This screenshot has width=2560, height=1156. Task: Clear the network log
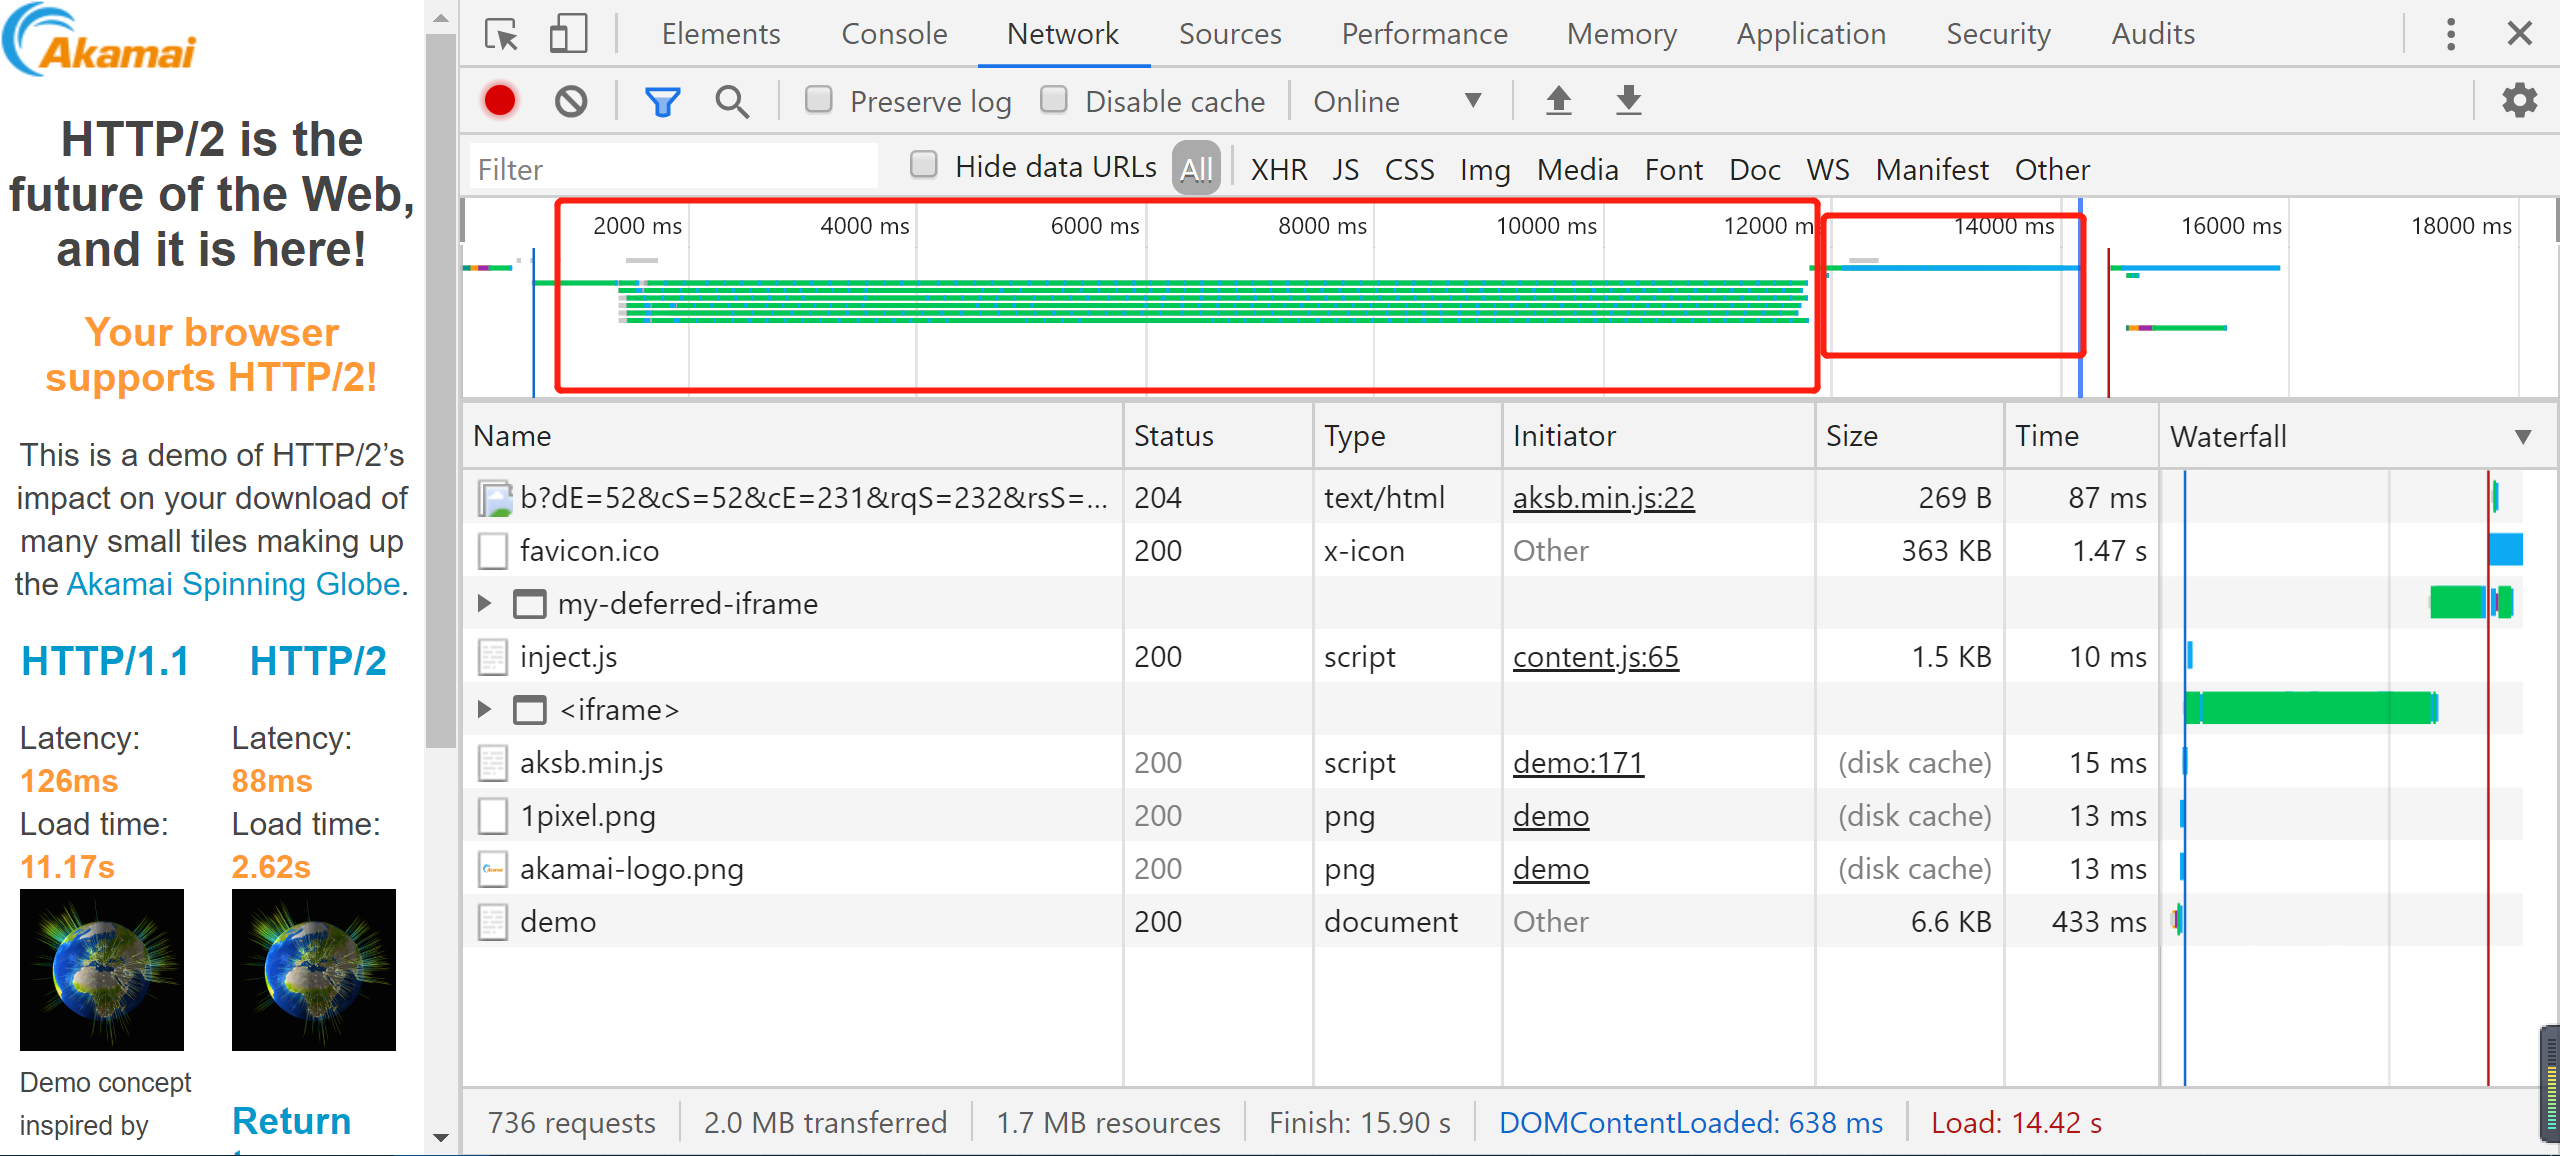(x=571, y=100)
